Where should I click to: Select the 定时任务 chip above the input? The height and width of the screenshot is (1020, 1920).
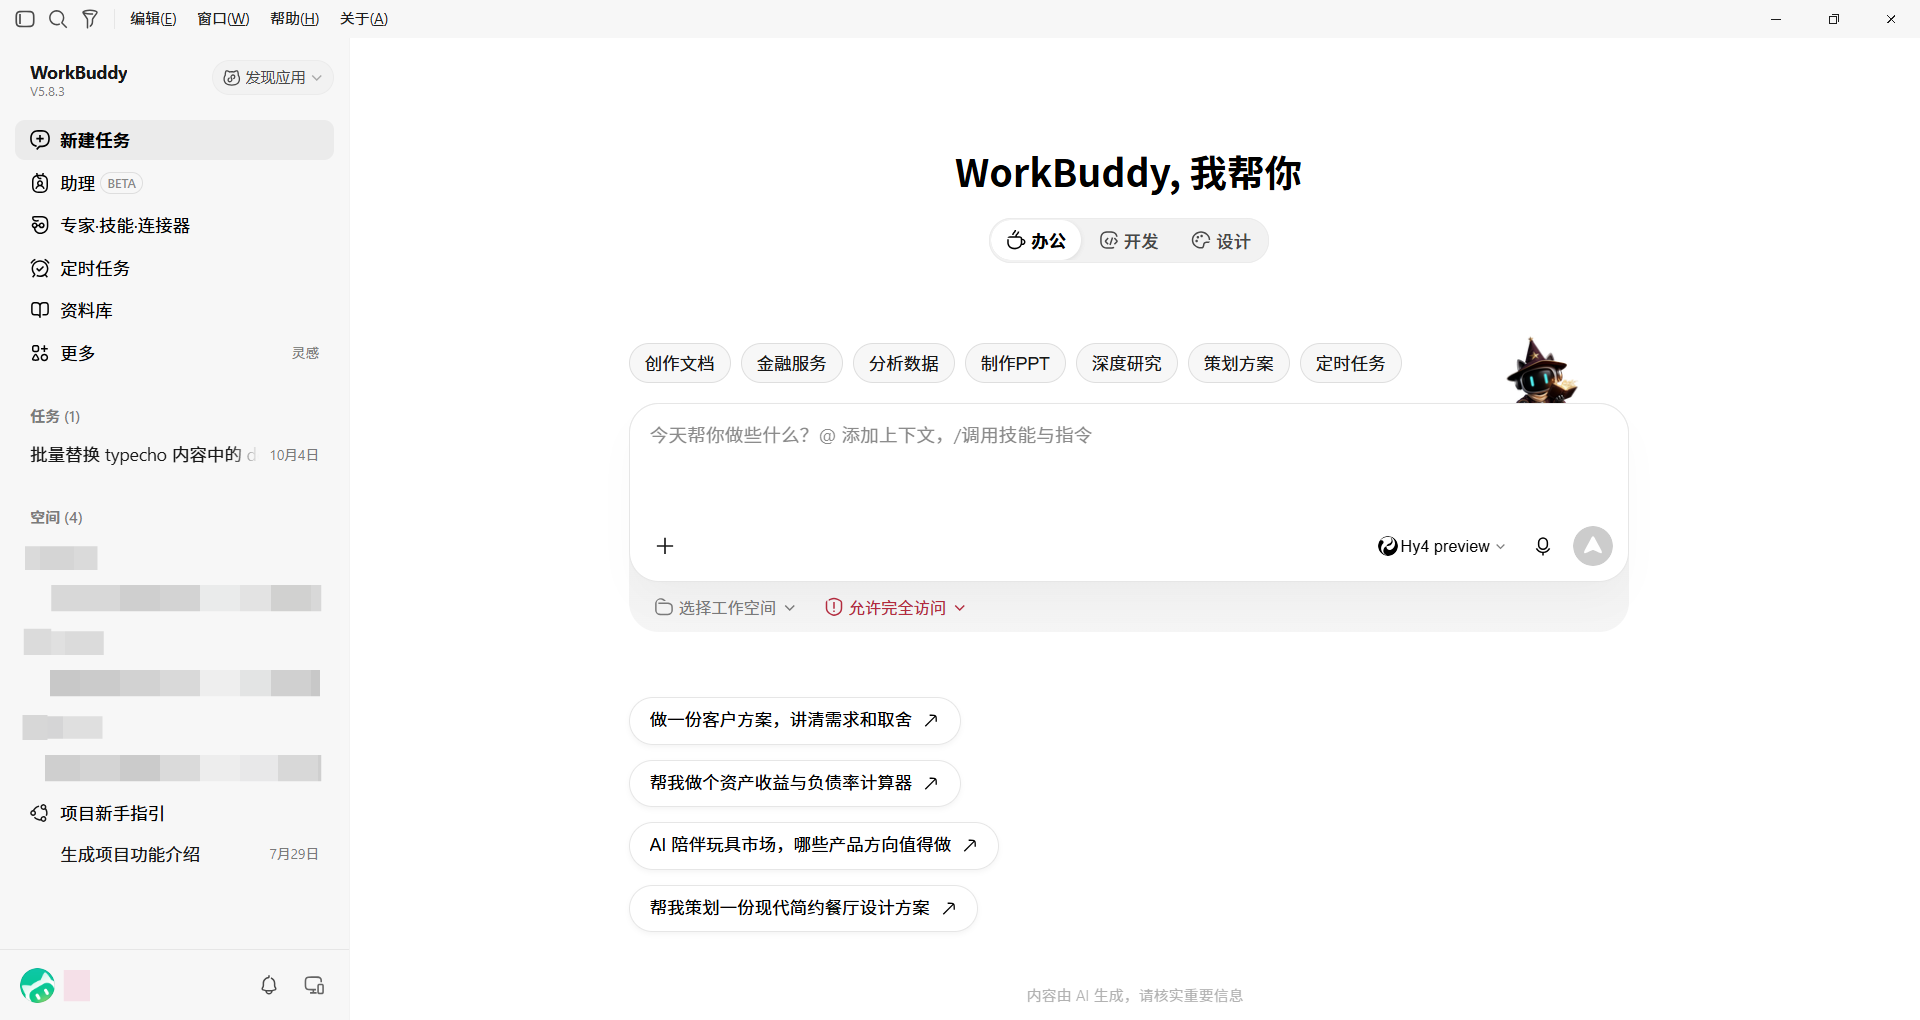[1351, 364]
